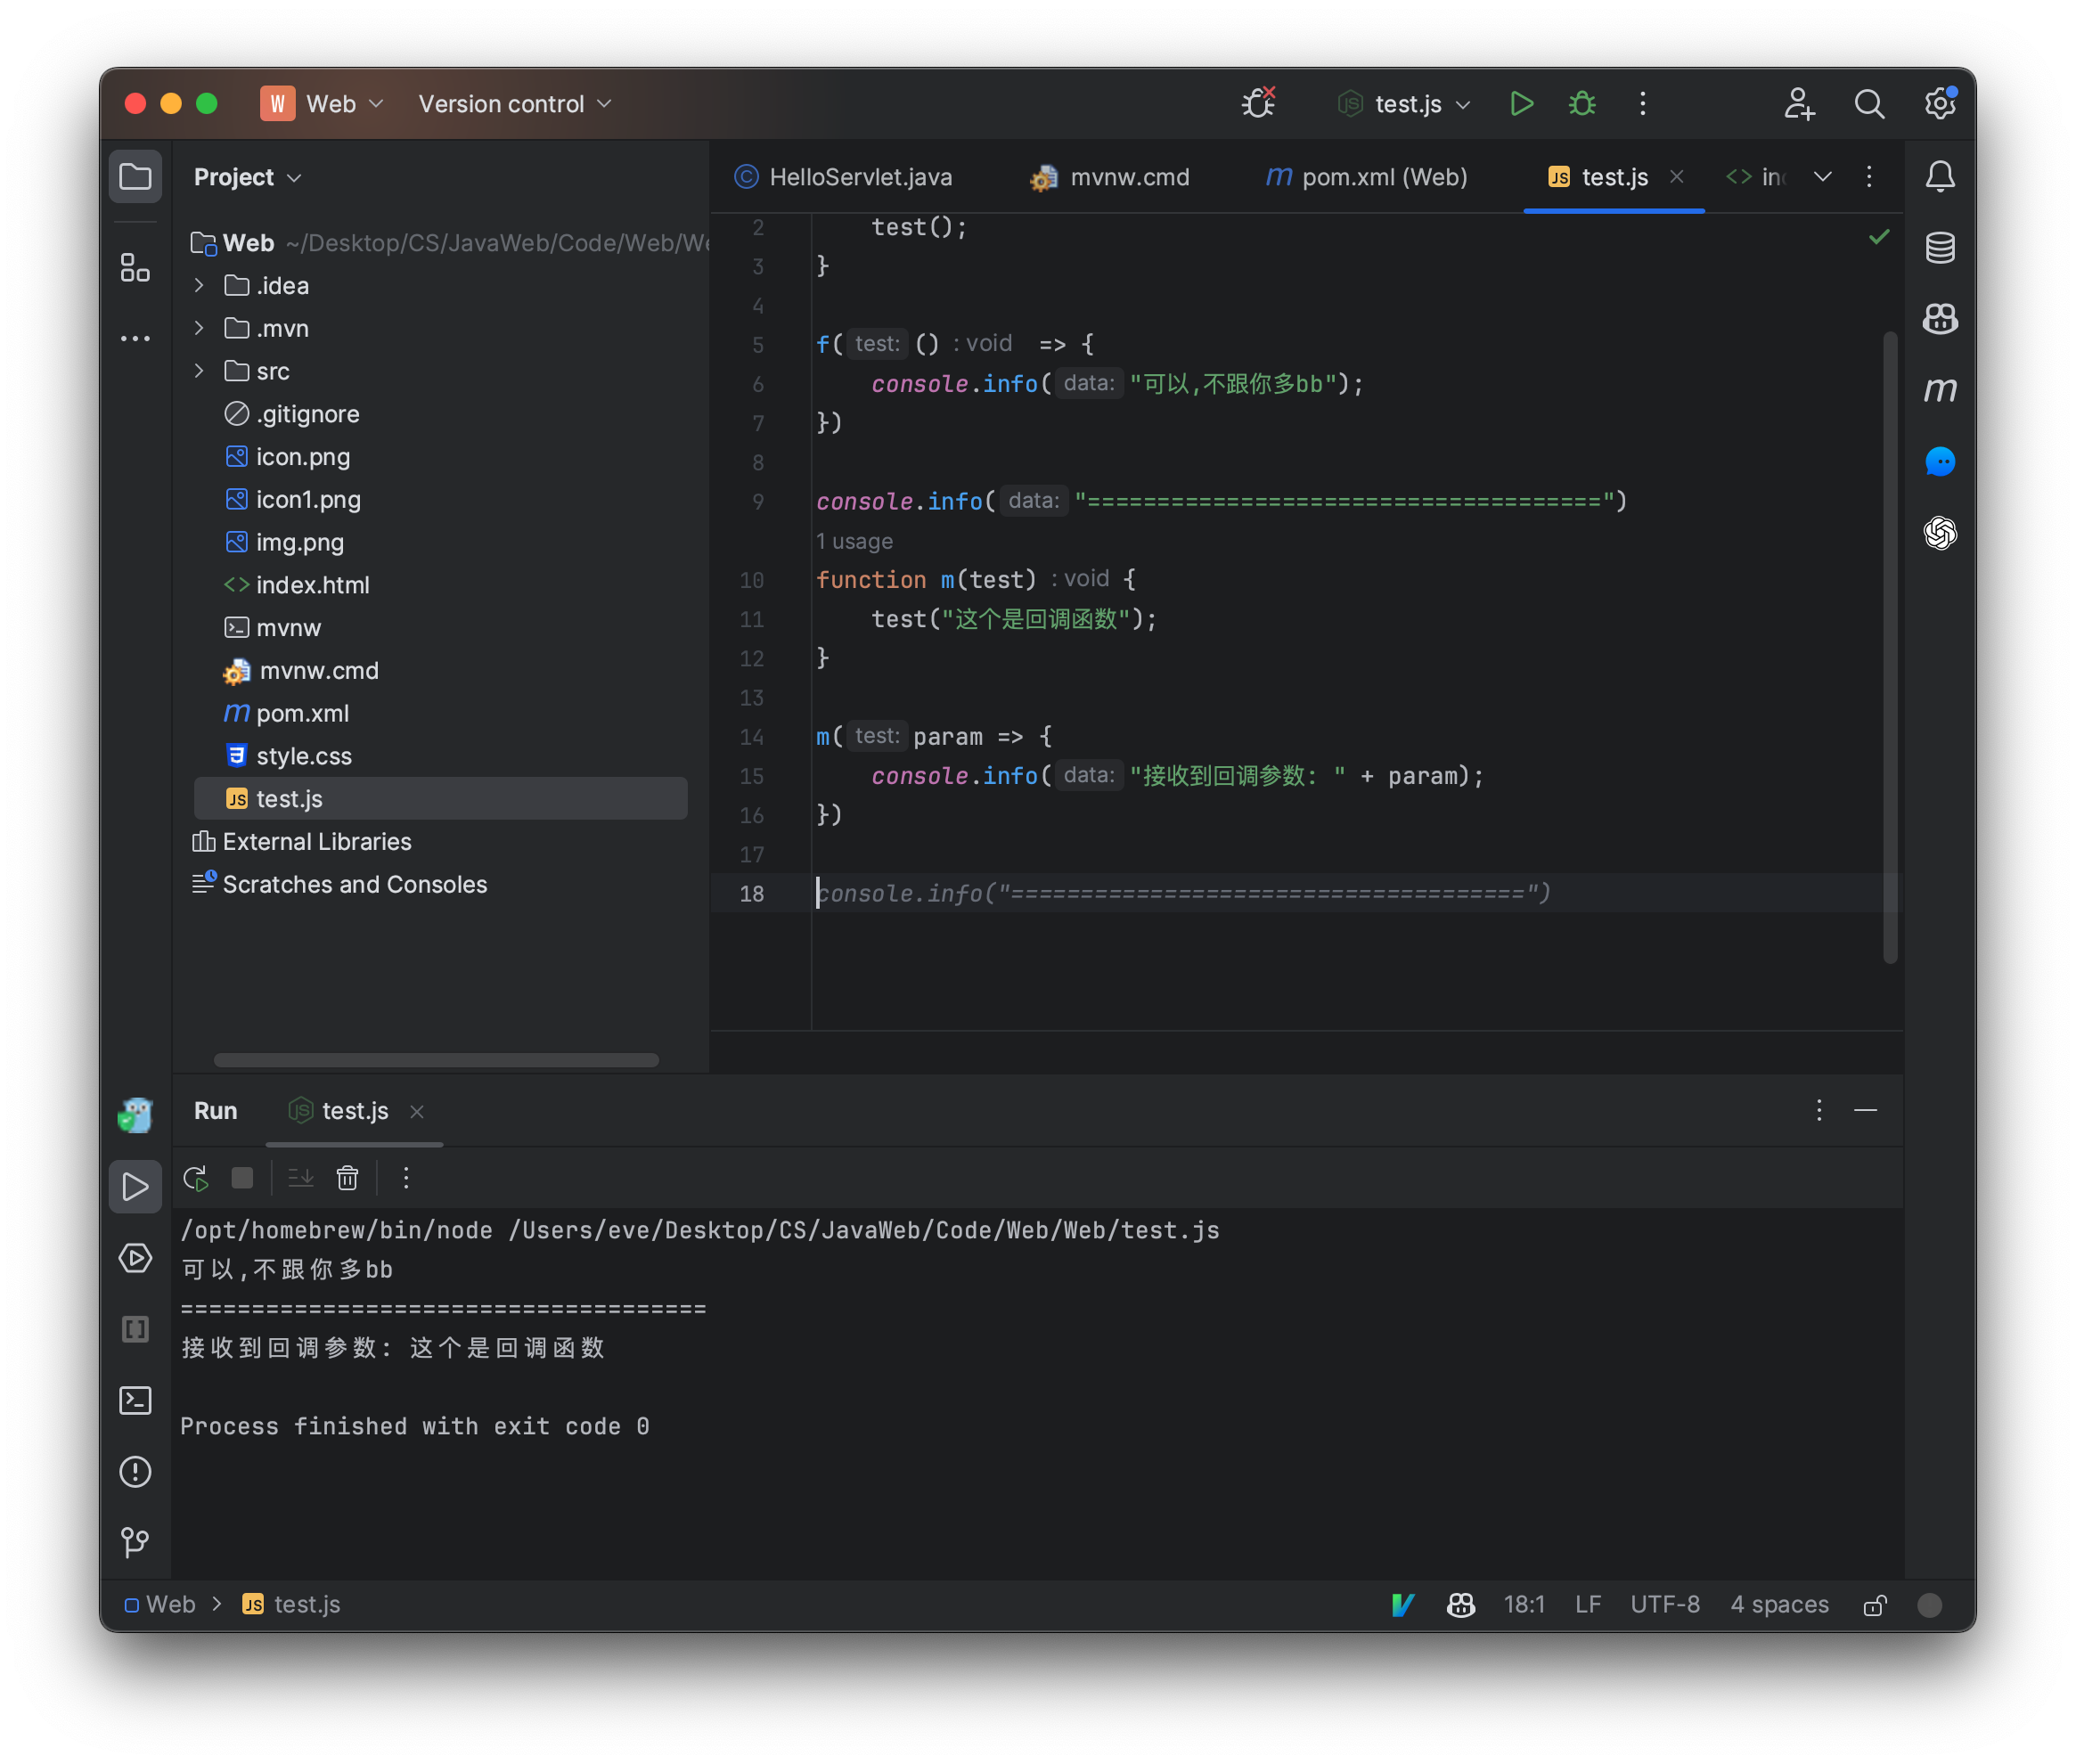Viewport: 2076px width, 1764px height.
Task: Expand the src folder
Action: [x=199, y=371]
